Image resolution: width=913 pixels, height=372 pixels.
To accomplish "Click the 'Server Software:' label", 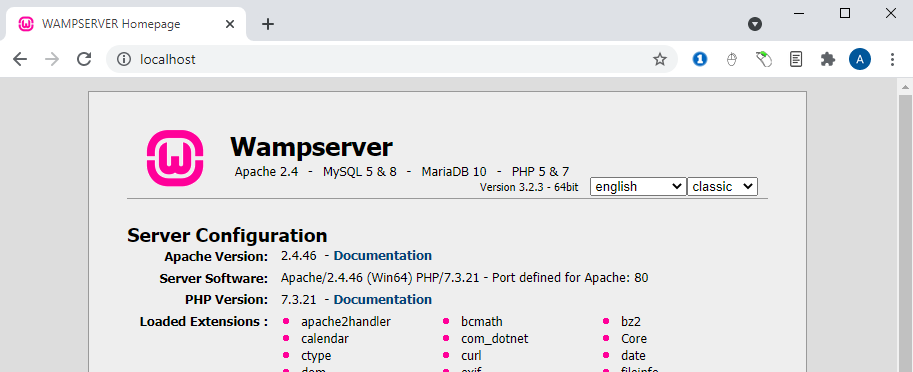I will [x=214, y=278].
